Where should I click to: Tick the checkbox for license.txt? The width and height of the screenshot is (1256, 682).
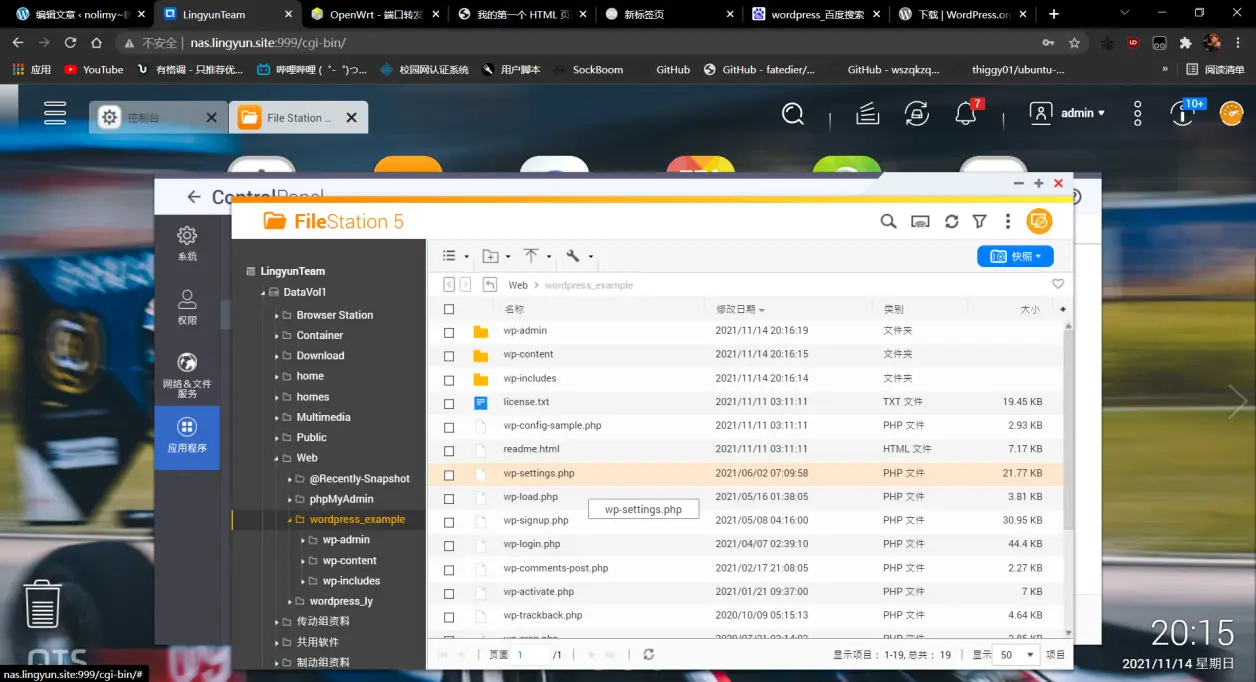point(449,404)
